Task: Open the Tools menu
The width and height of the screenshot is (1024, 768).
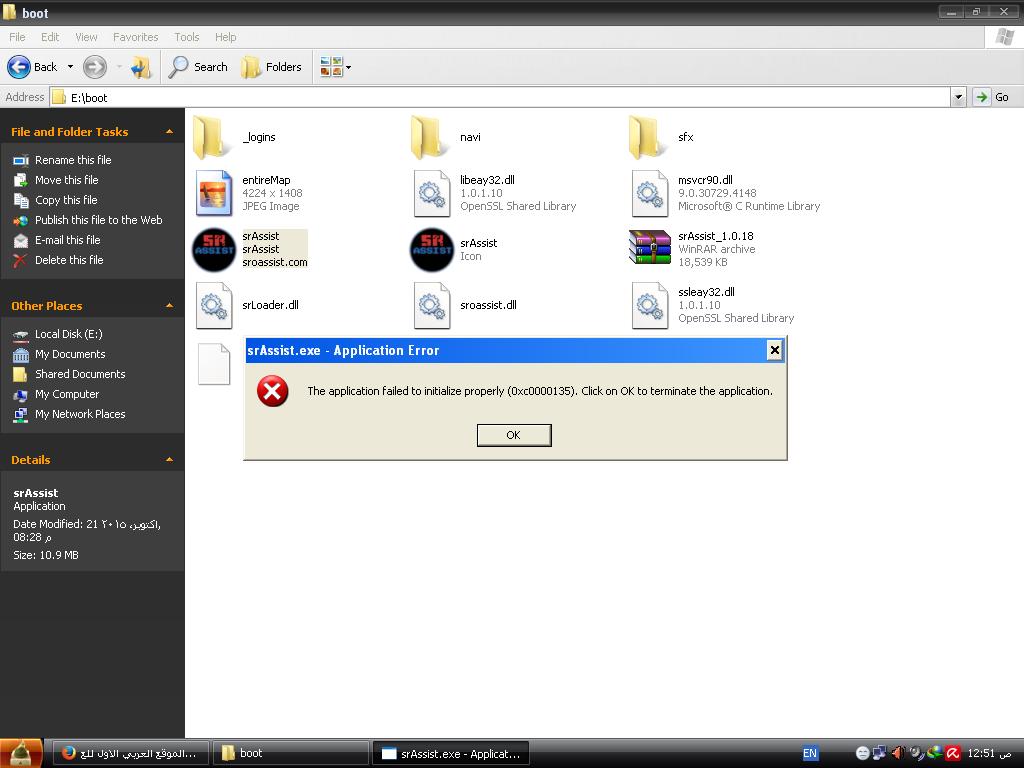Action: [x=186, y=37]
